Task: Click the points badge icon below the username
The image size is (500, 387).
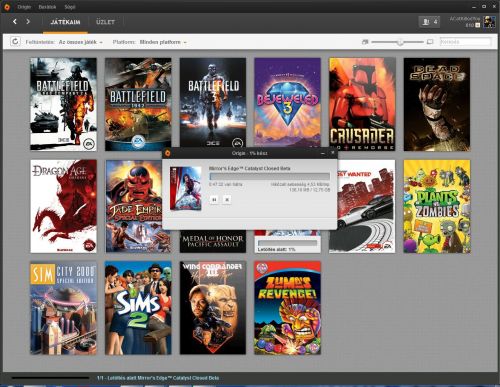Action: pyautogui.click(x=478, y=25)
